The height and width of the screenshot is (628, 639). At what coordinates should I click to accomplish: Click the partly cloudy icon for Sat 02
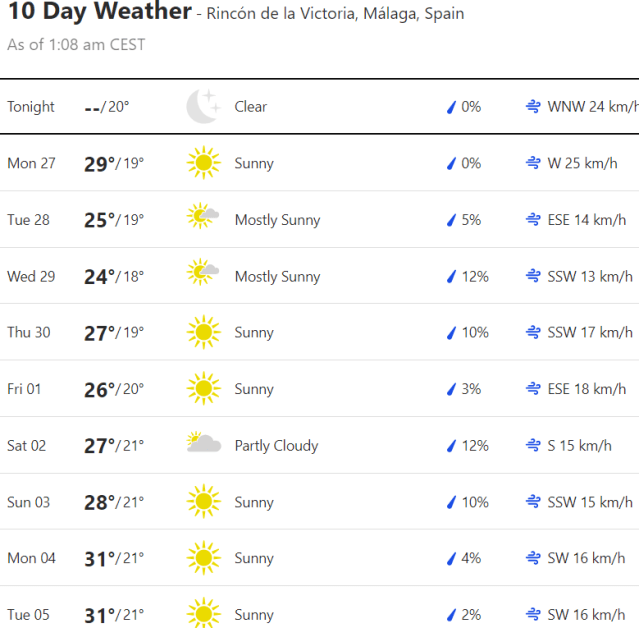pyautogui.click(x=203, y=445)
